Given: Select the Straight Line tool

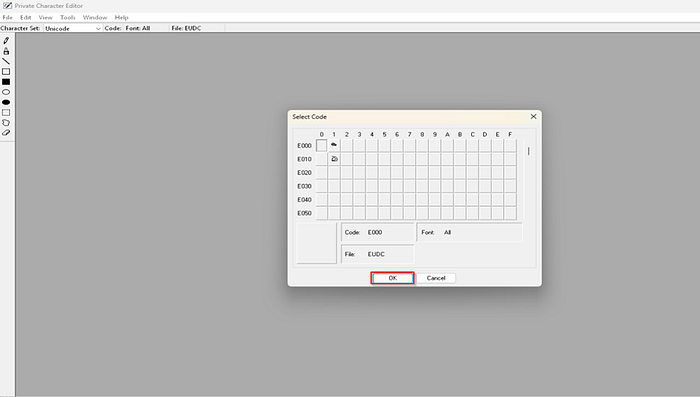Looking at the screenshot, I should 6,61.
